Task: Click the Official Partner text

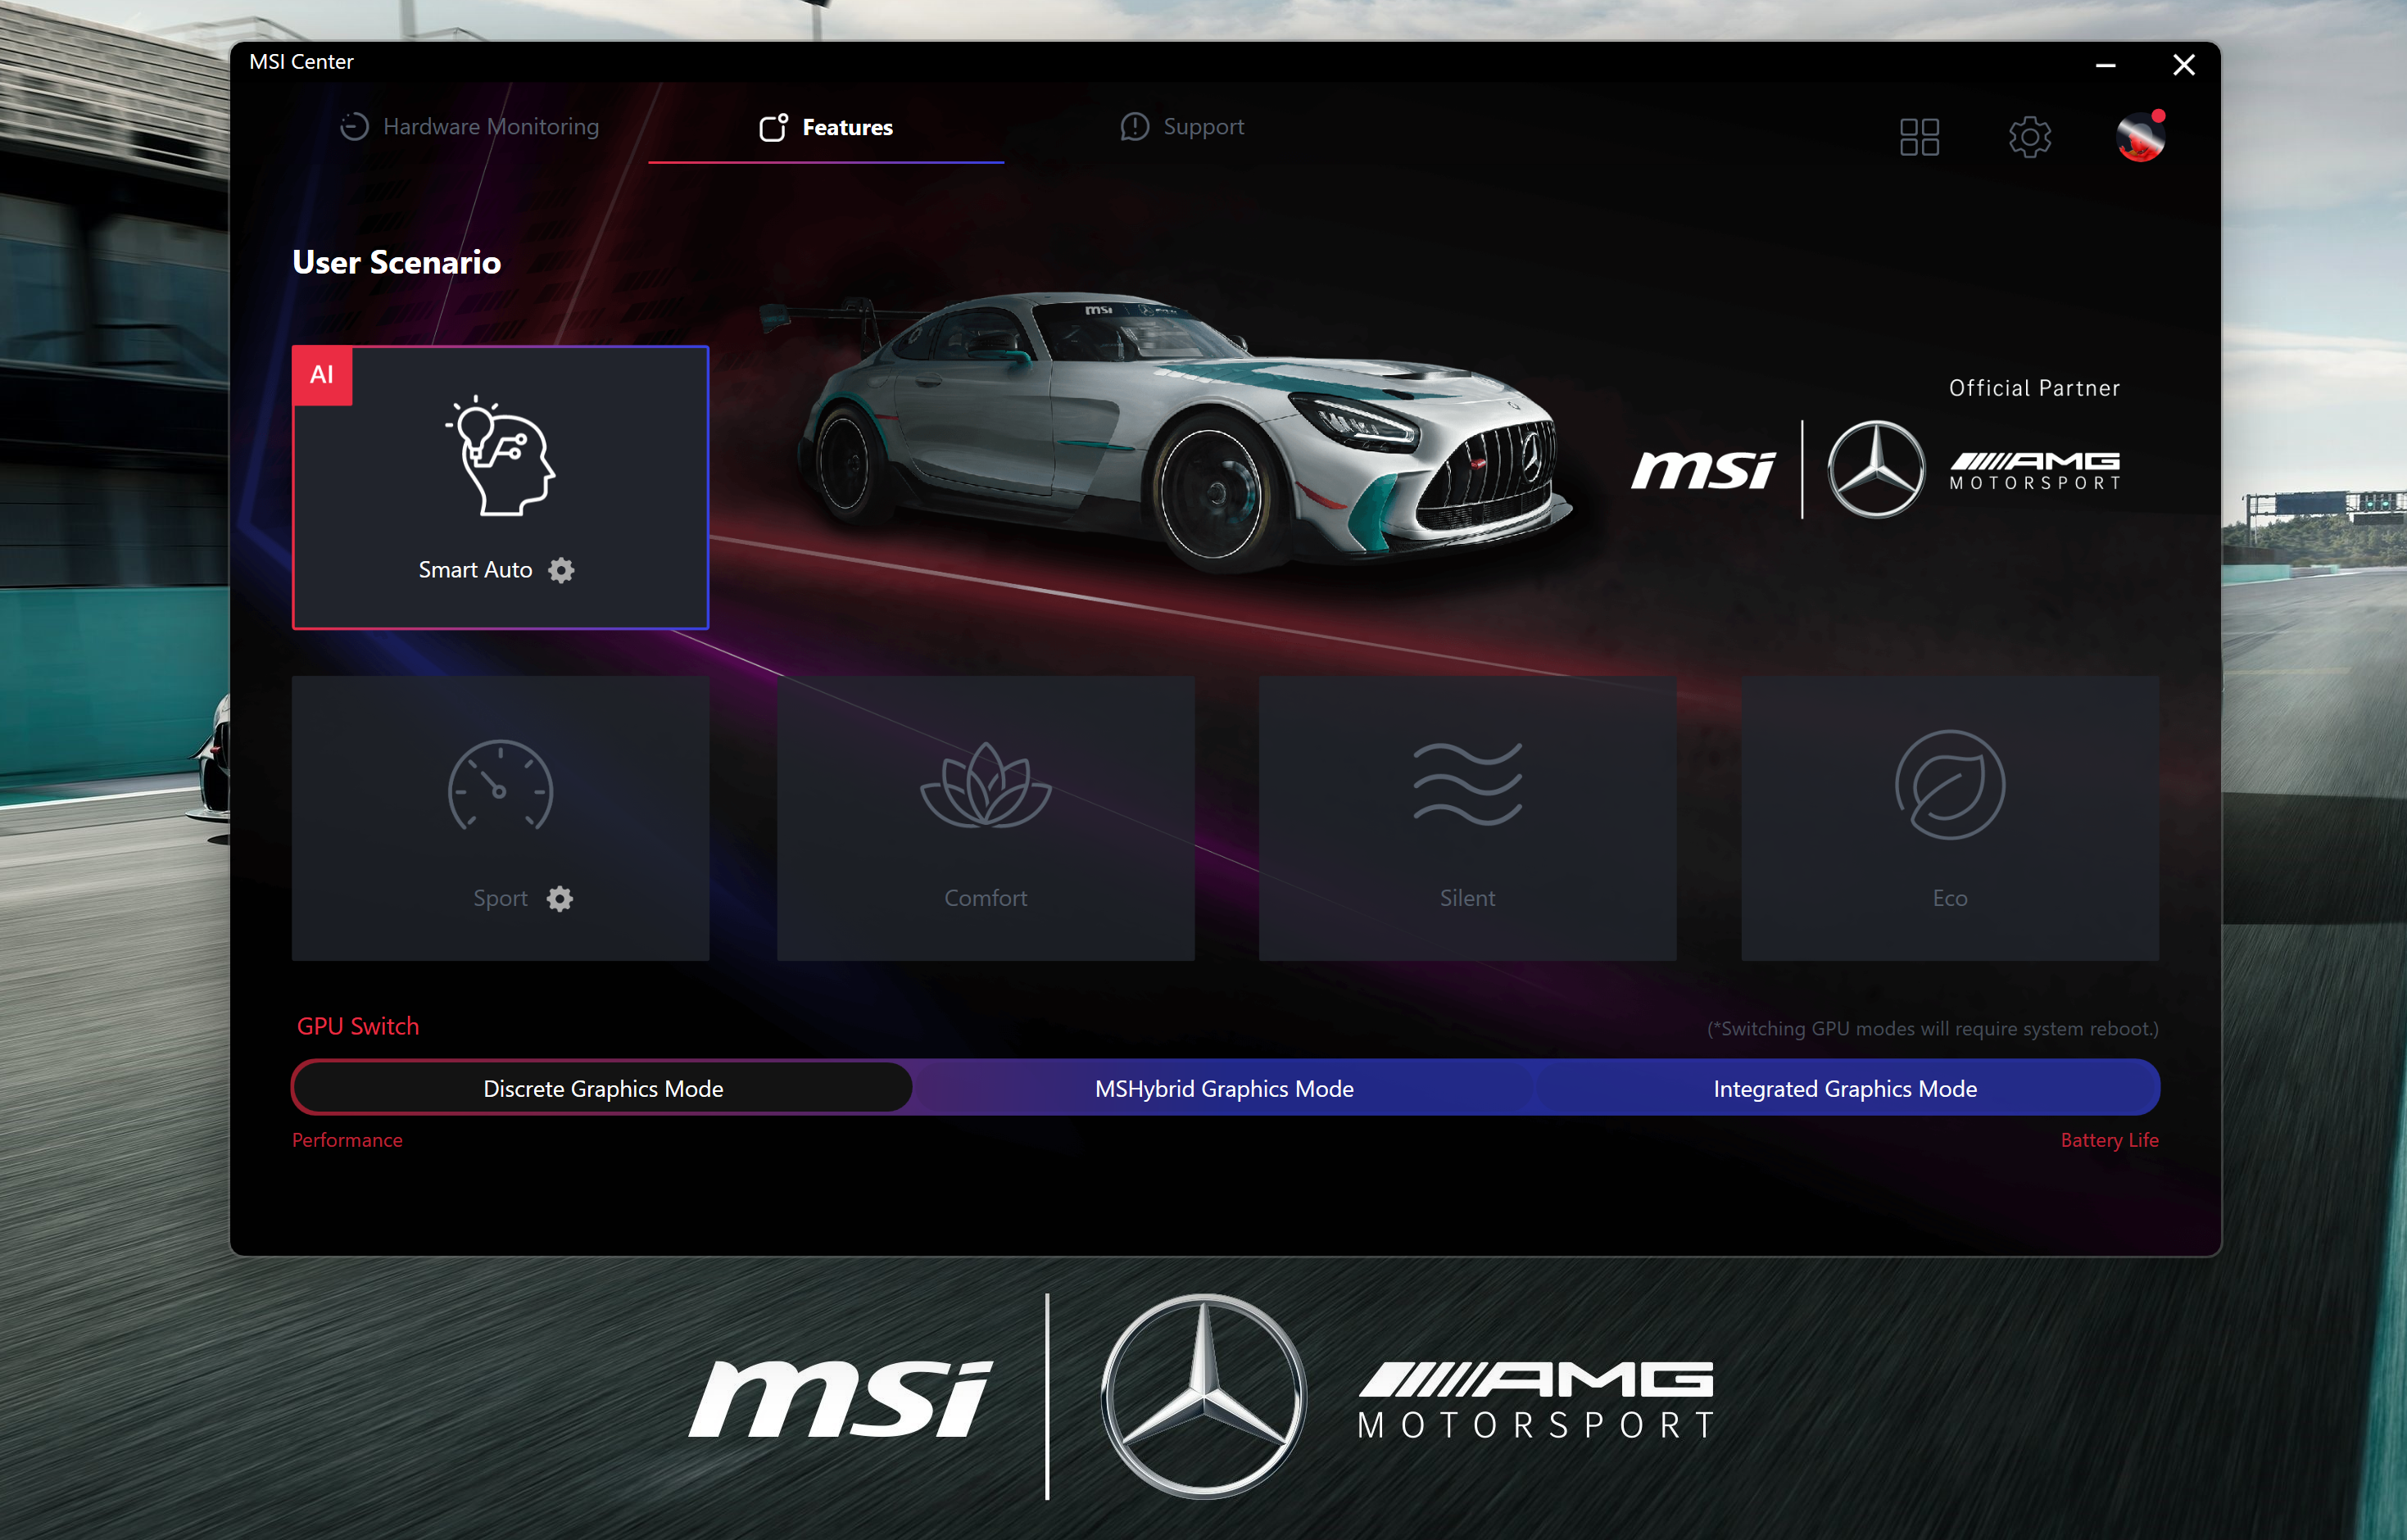Action: click(2034, 388)
